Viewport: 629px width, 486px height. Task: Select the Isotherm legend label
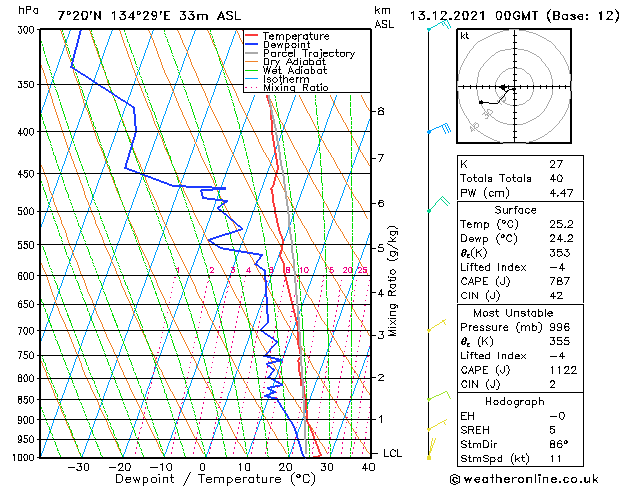tap(286, 79)
